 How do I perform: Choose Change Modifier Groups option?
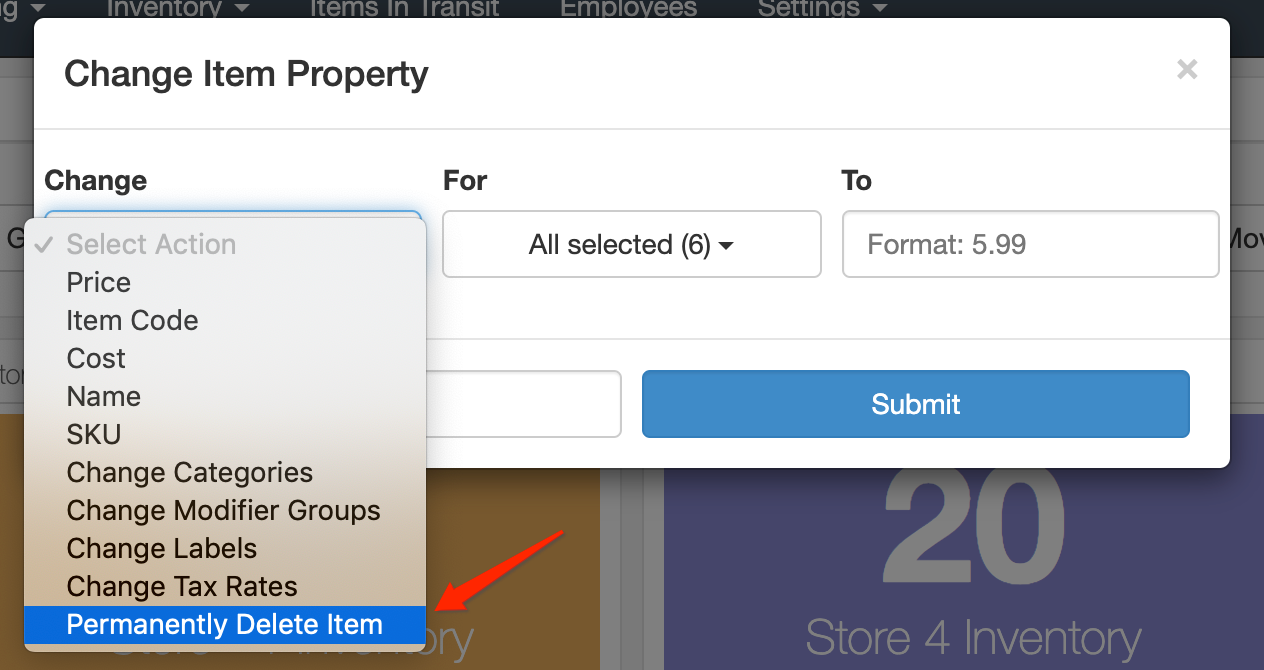point(225,510)
